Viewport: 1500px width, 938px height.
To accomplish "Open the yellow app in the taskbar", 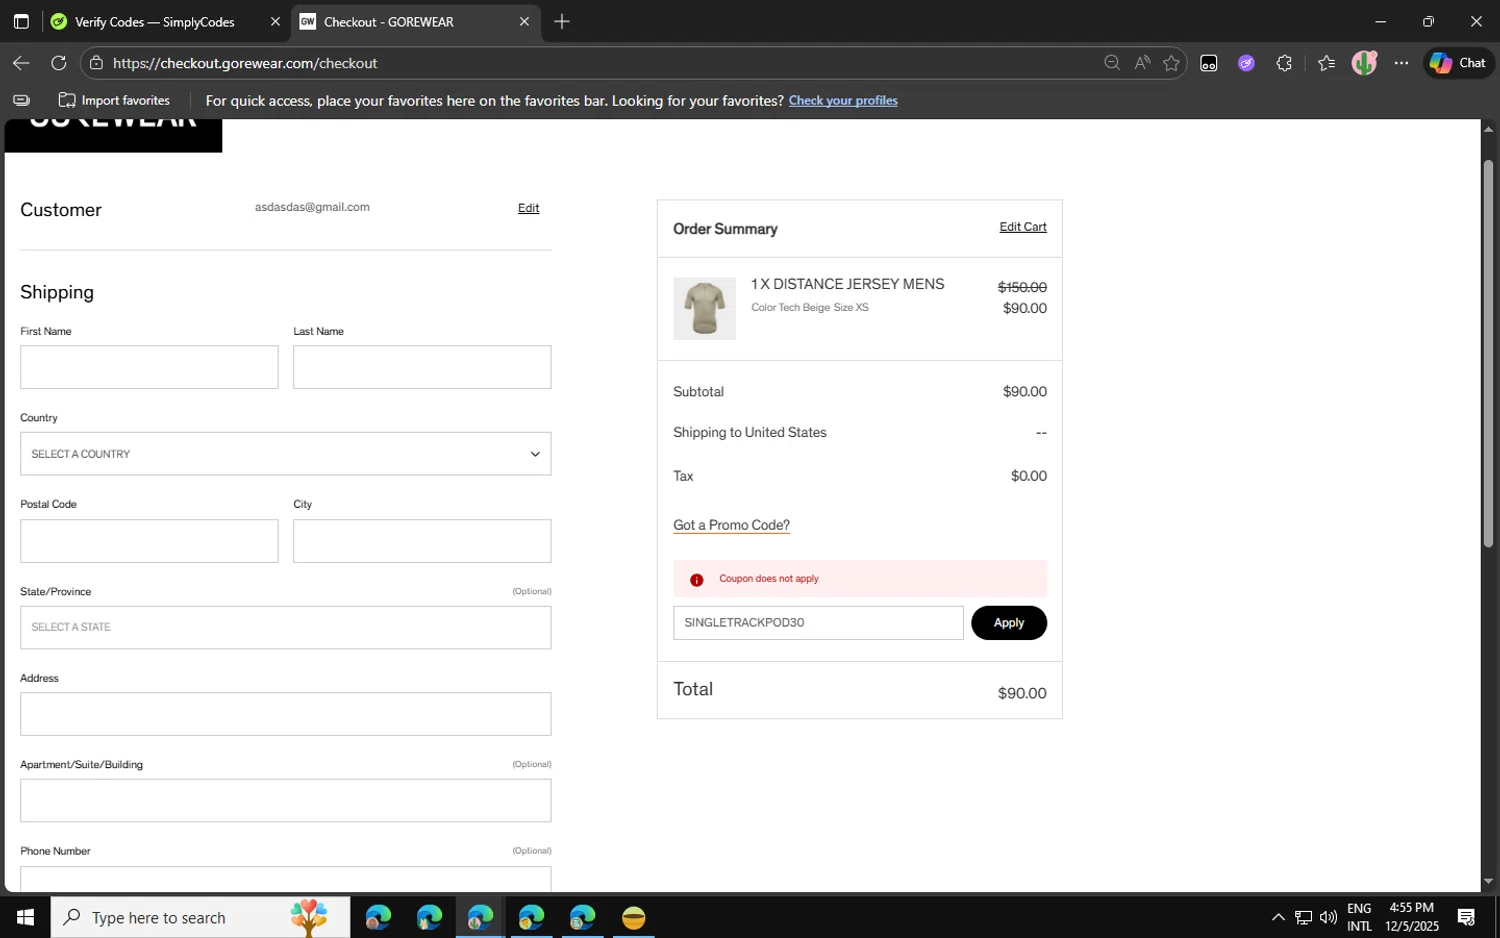I will tap(633, 917).
